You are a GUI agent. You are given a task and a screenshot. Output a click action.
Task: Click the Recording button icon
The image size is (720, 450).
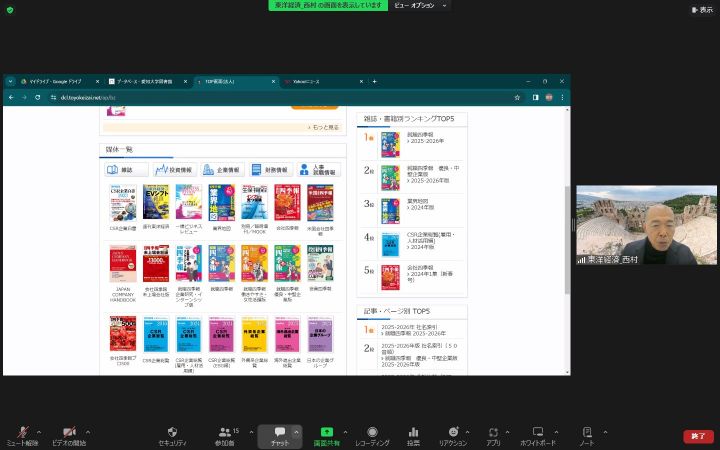point(372,431)
